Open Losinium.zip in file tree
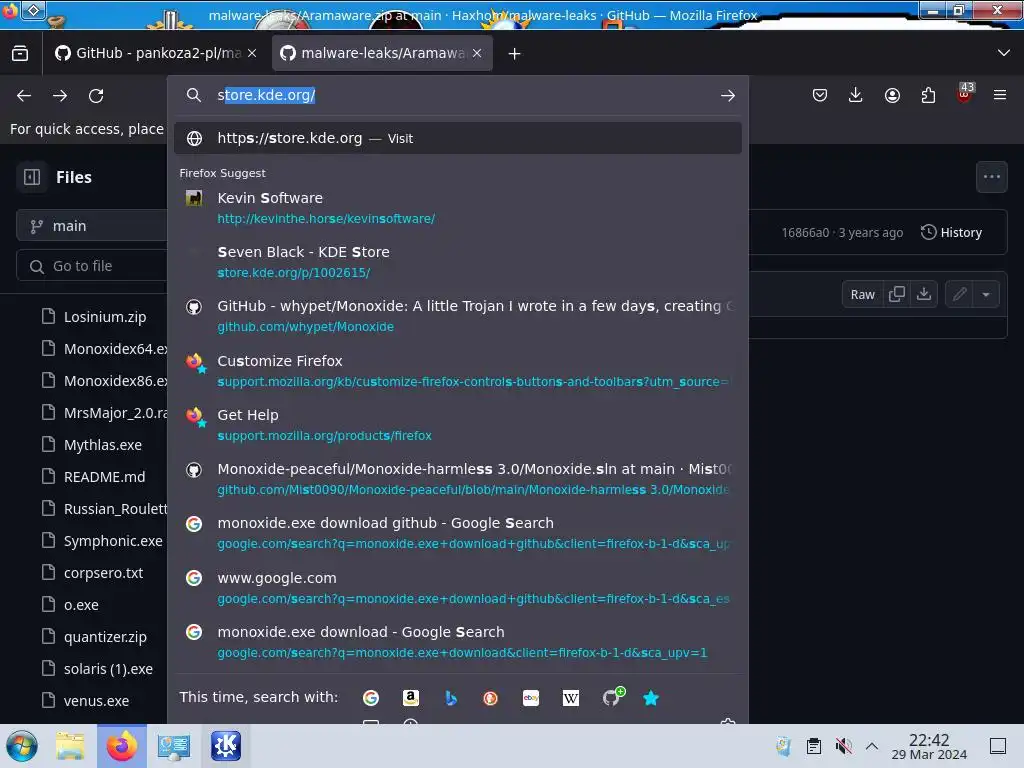Image resolution: width=1024 pixels, height=768 pixels. (x=104, y=317)
